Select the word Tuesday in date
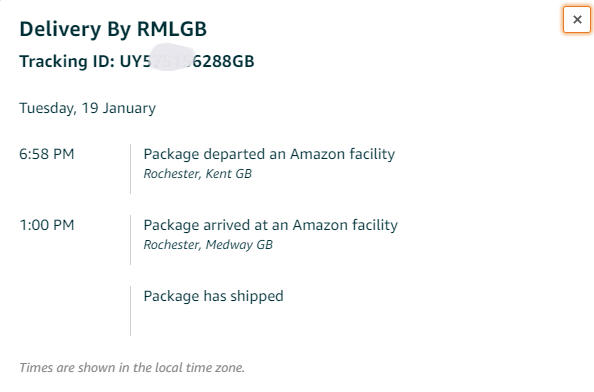The image size is (594, 392). [x=48, y=108]
